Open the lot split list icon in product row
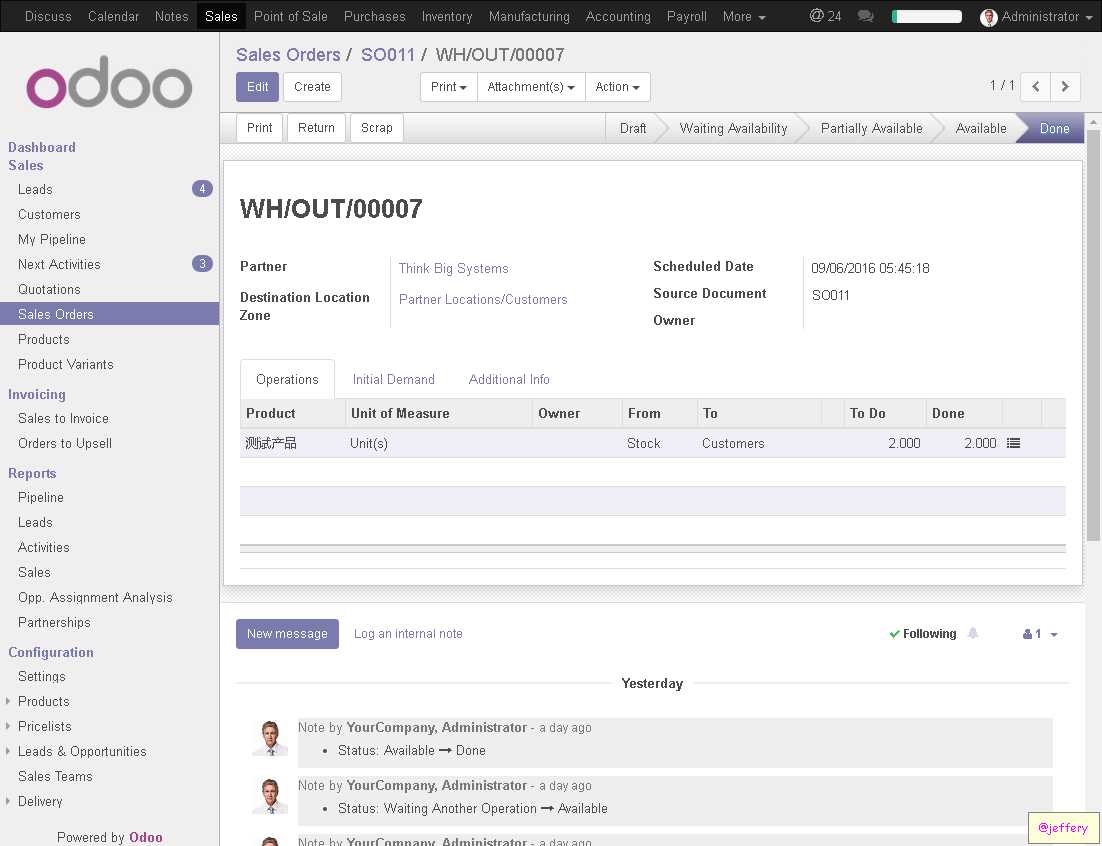The height and width of the screenshot is (846, 1102). tap(1013, 443)
